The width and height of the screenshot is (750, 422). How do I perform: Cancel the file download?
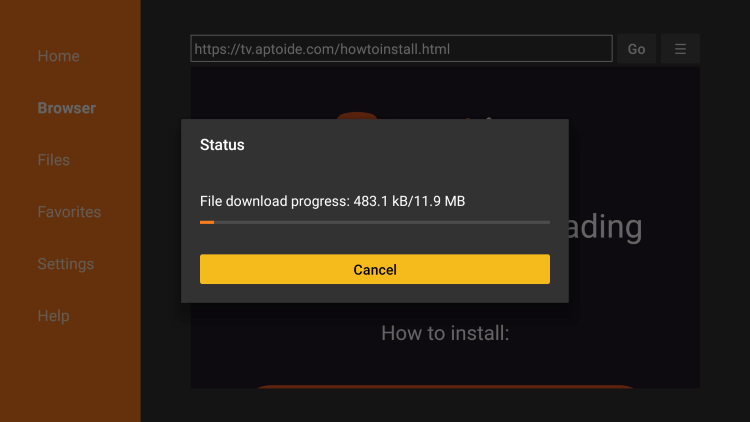(x=375, y=269)
